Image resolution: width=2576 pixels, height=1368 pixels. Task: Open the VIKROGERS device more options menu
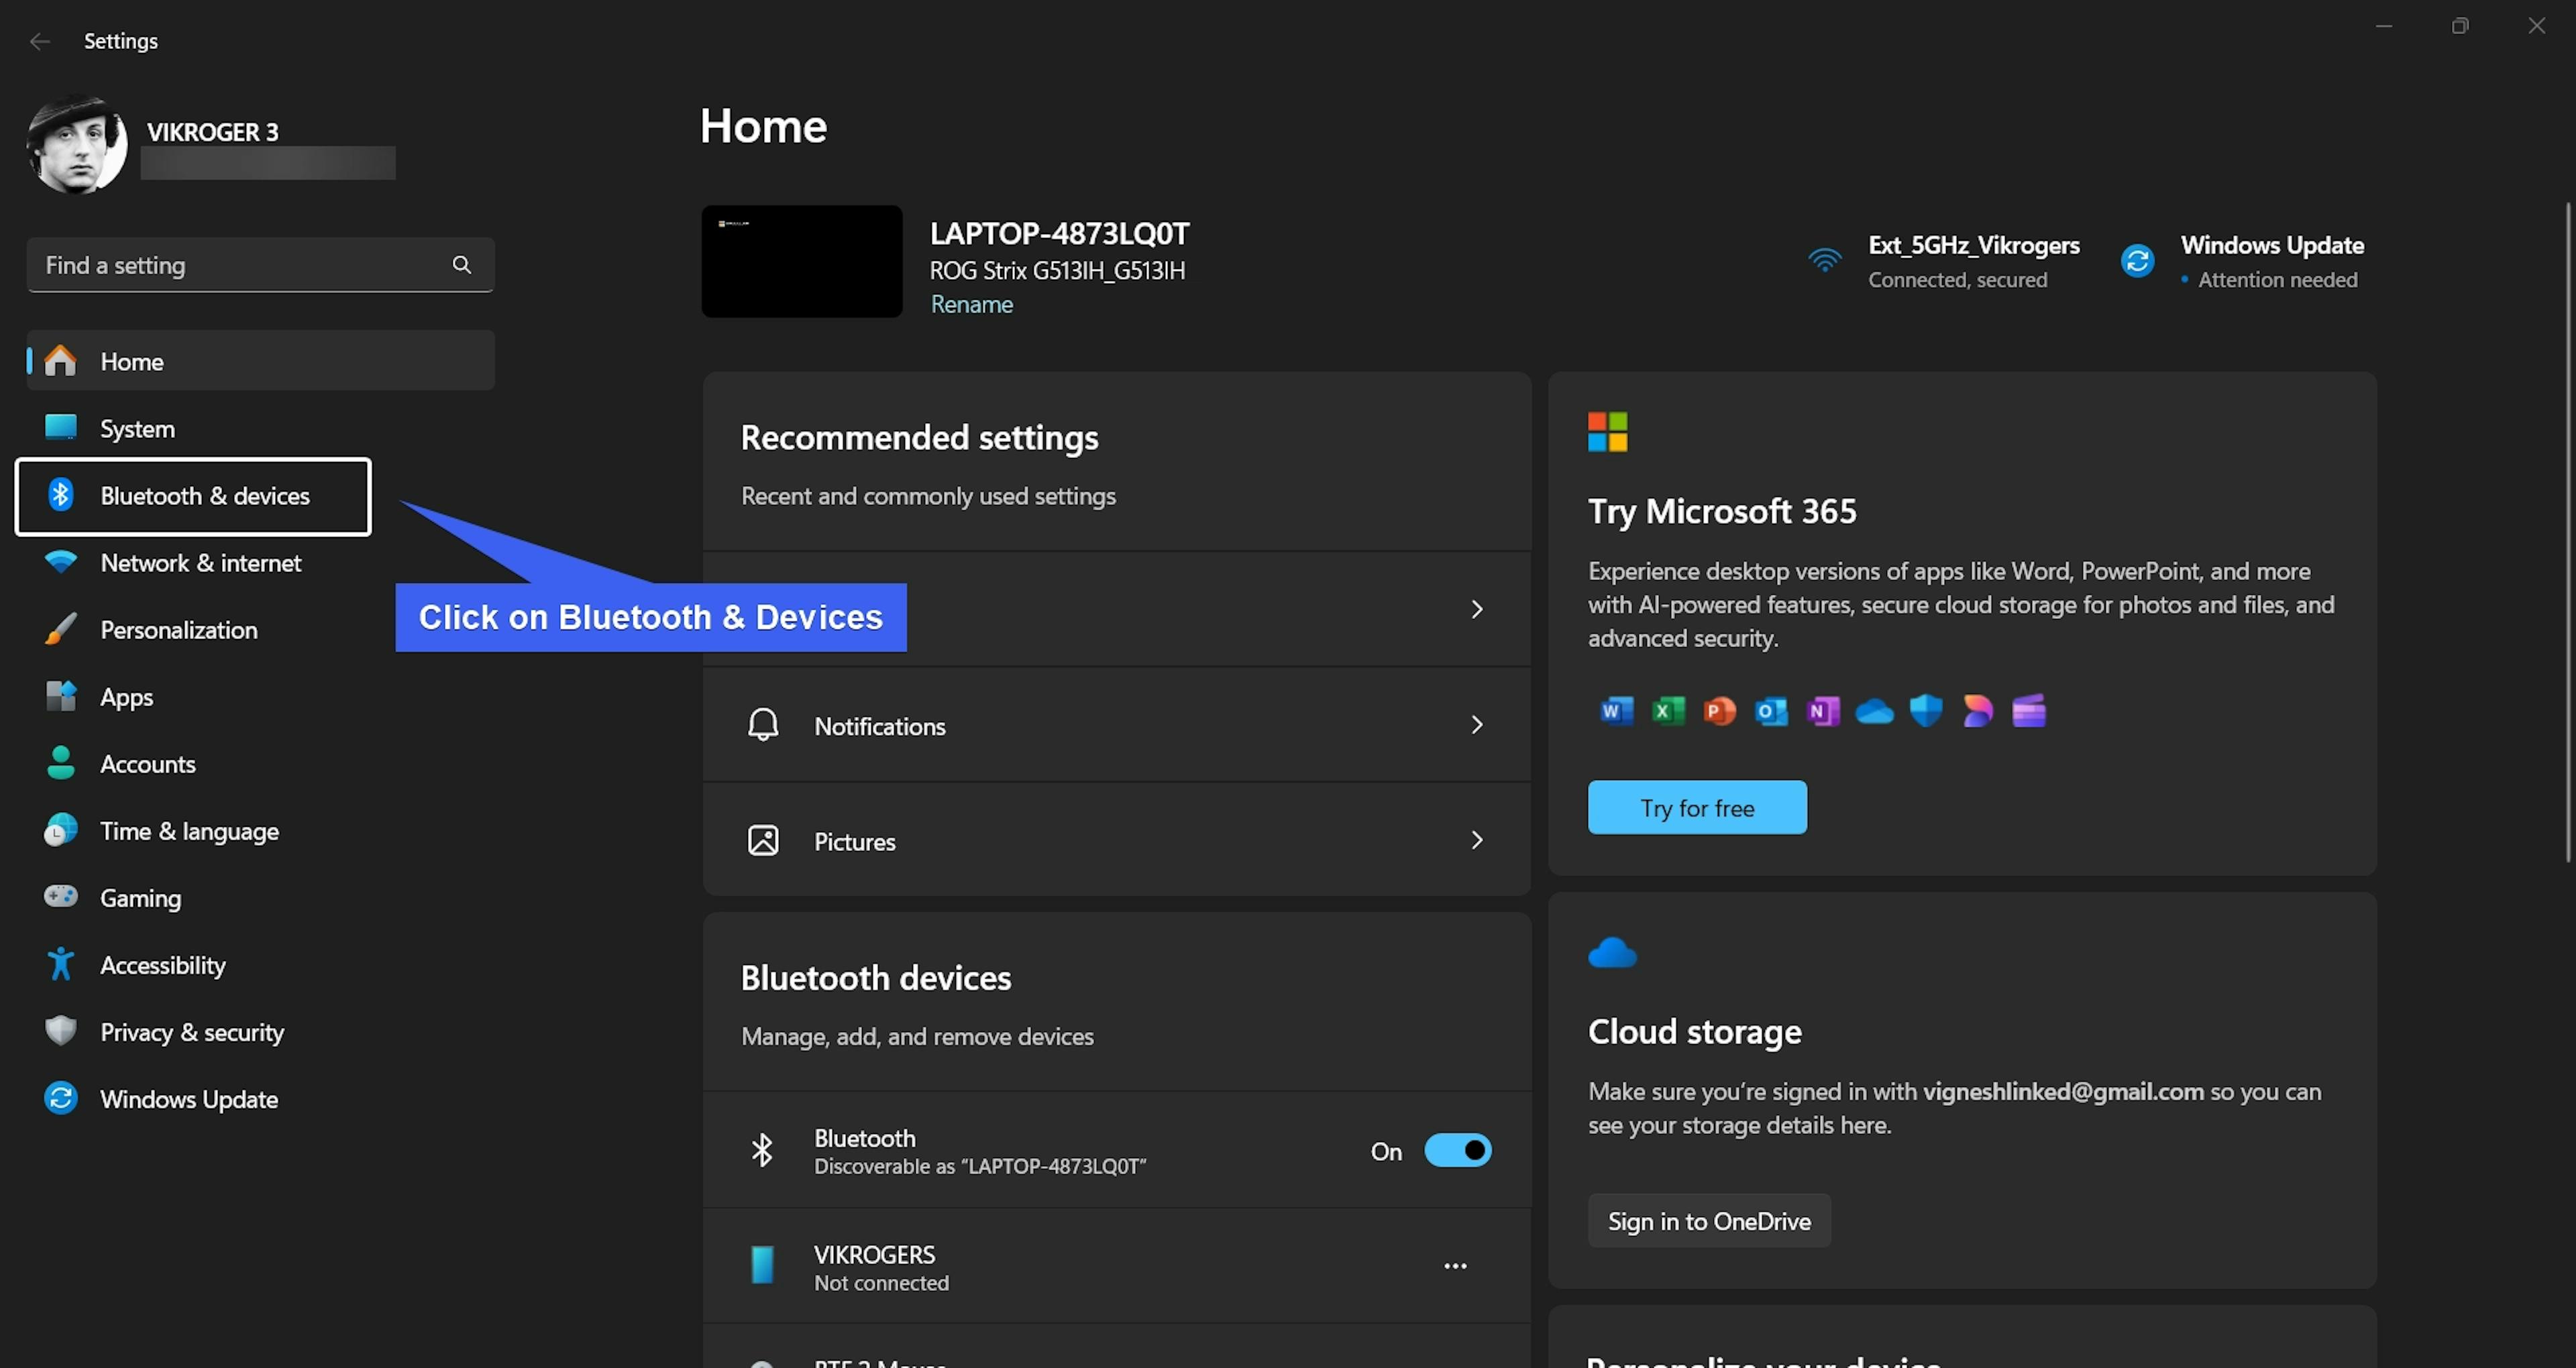pos(1455,1266)
